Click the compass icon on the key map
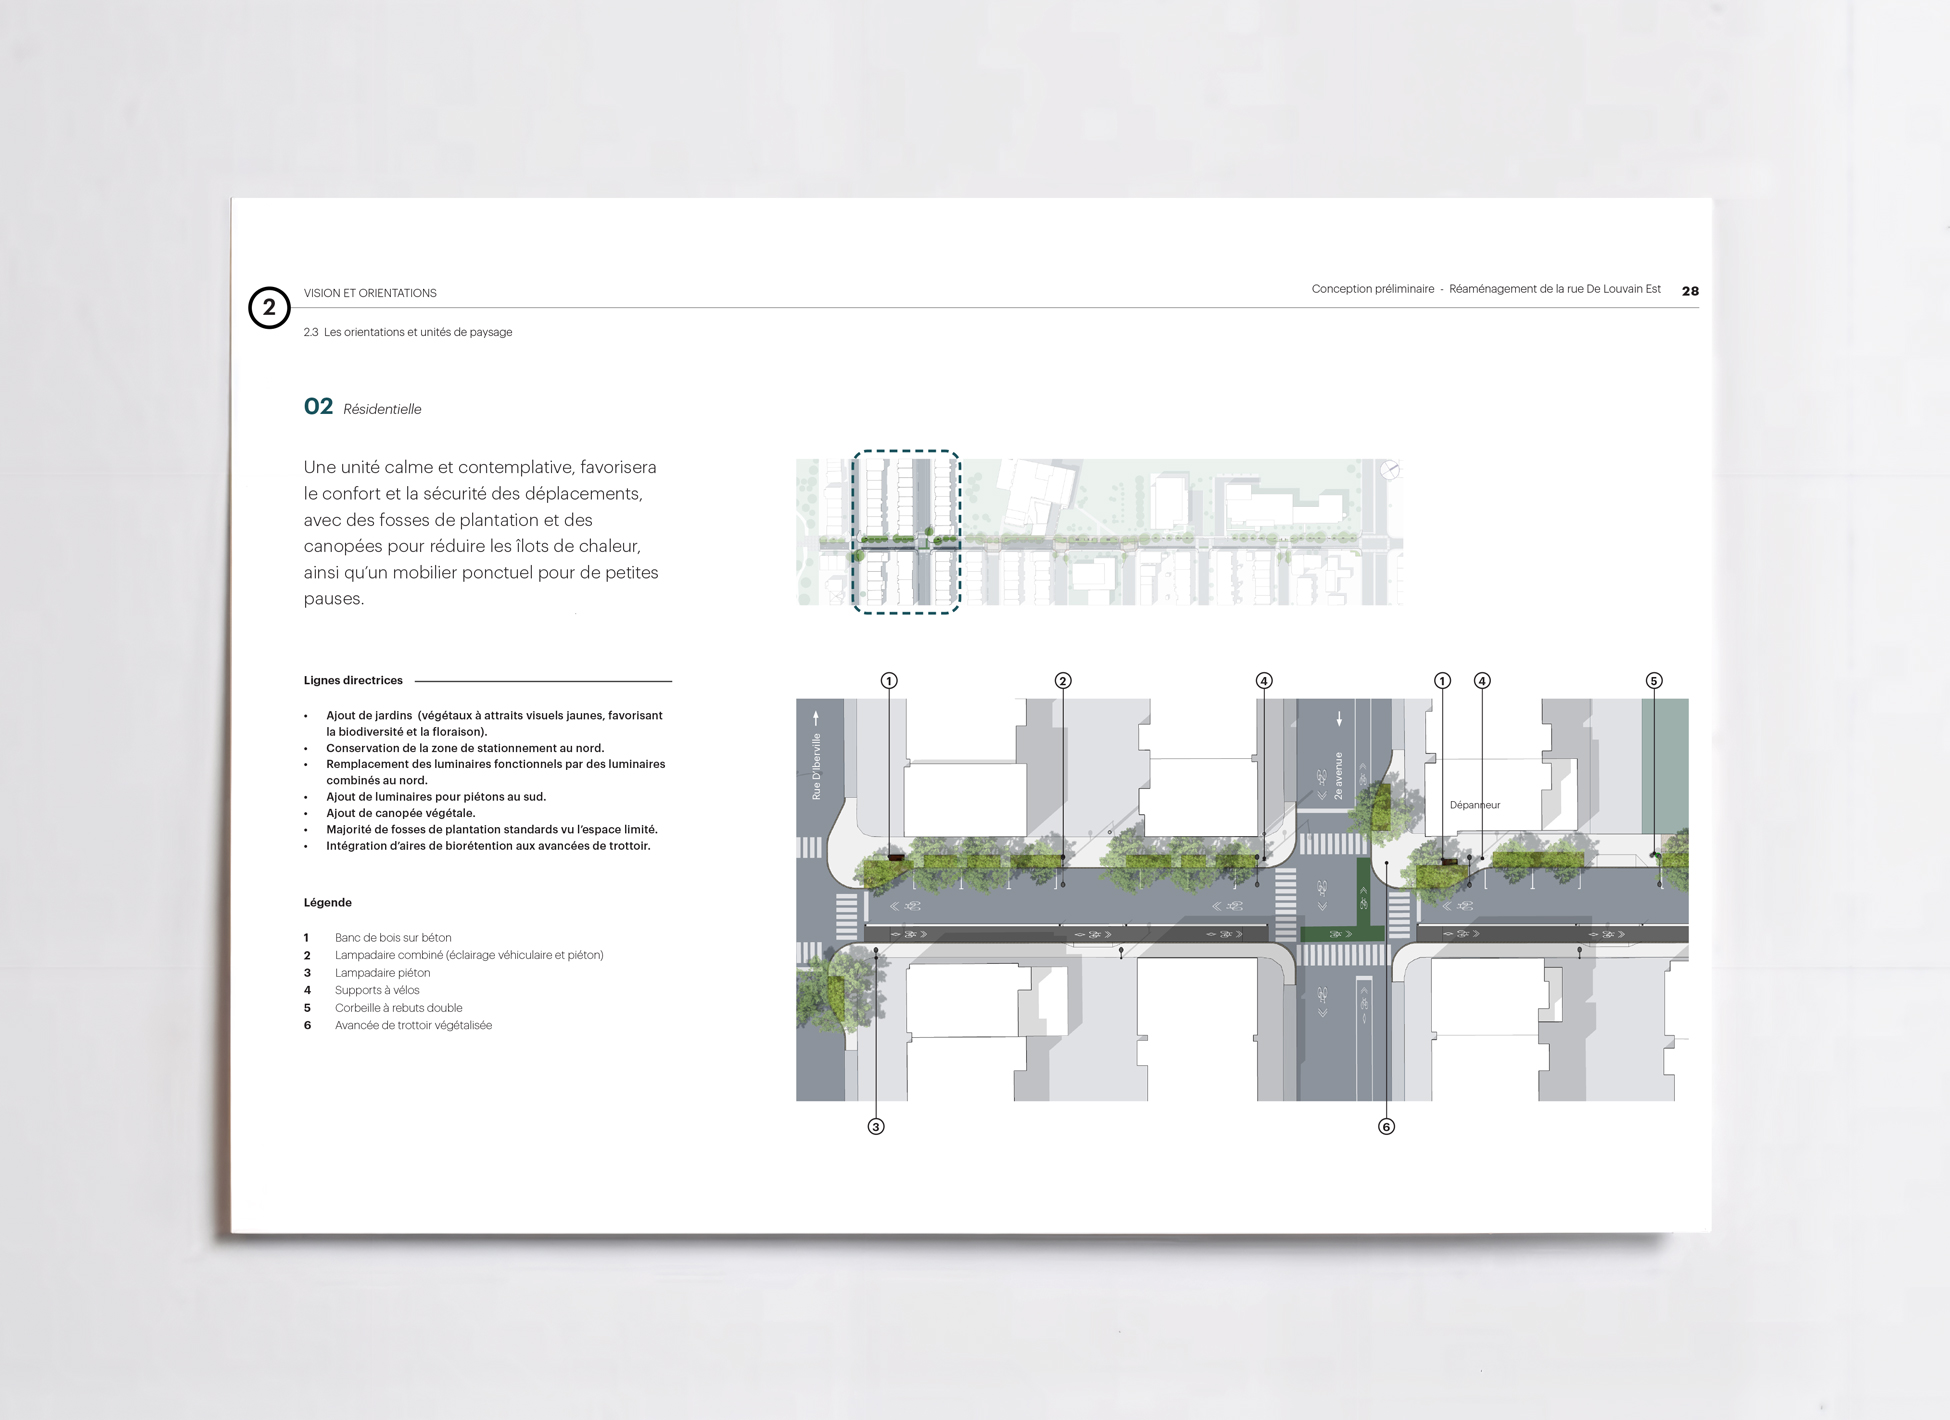The width and height of the screenshot is (1950, 1420). pos(1389,470)
